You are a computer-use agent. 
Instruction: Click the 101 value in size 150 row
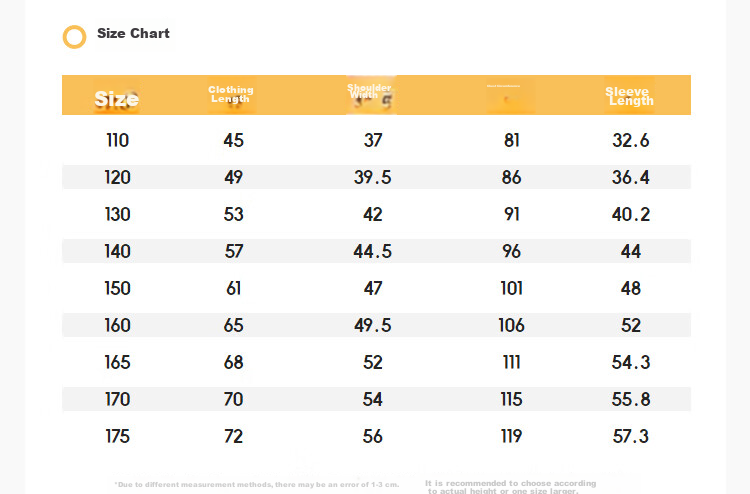click(x=511, y=288)
